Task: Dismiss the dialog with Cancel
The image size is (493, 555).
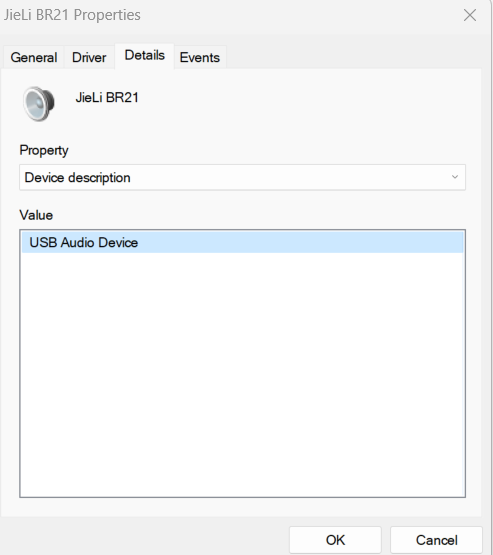Action: tap(436, 540)
